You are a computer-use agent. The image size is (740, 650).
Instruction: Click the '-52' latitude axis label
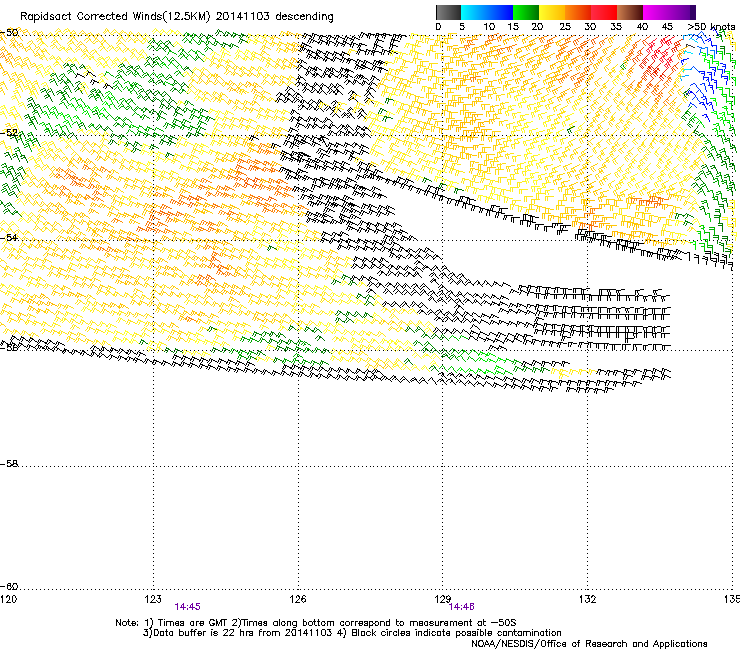9,133
